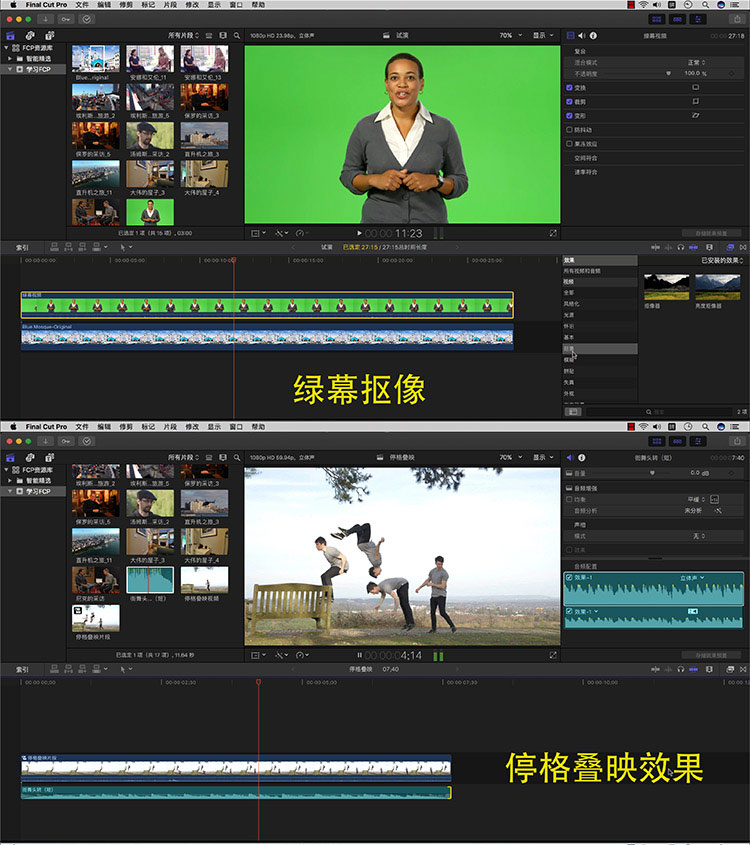Click the solo headphones icon in upper timeline toolbar
The image size is (750, 845).
tap(681, 247)
